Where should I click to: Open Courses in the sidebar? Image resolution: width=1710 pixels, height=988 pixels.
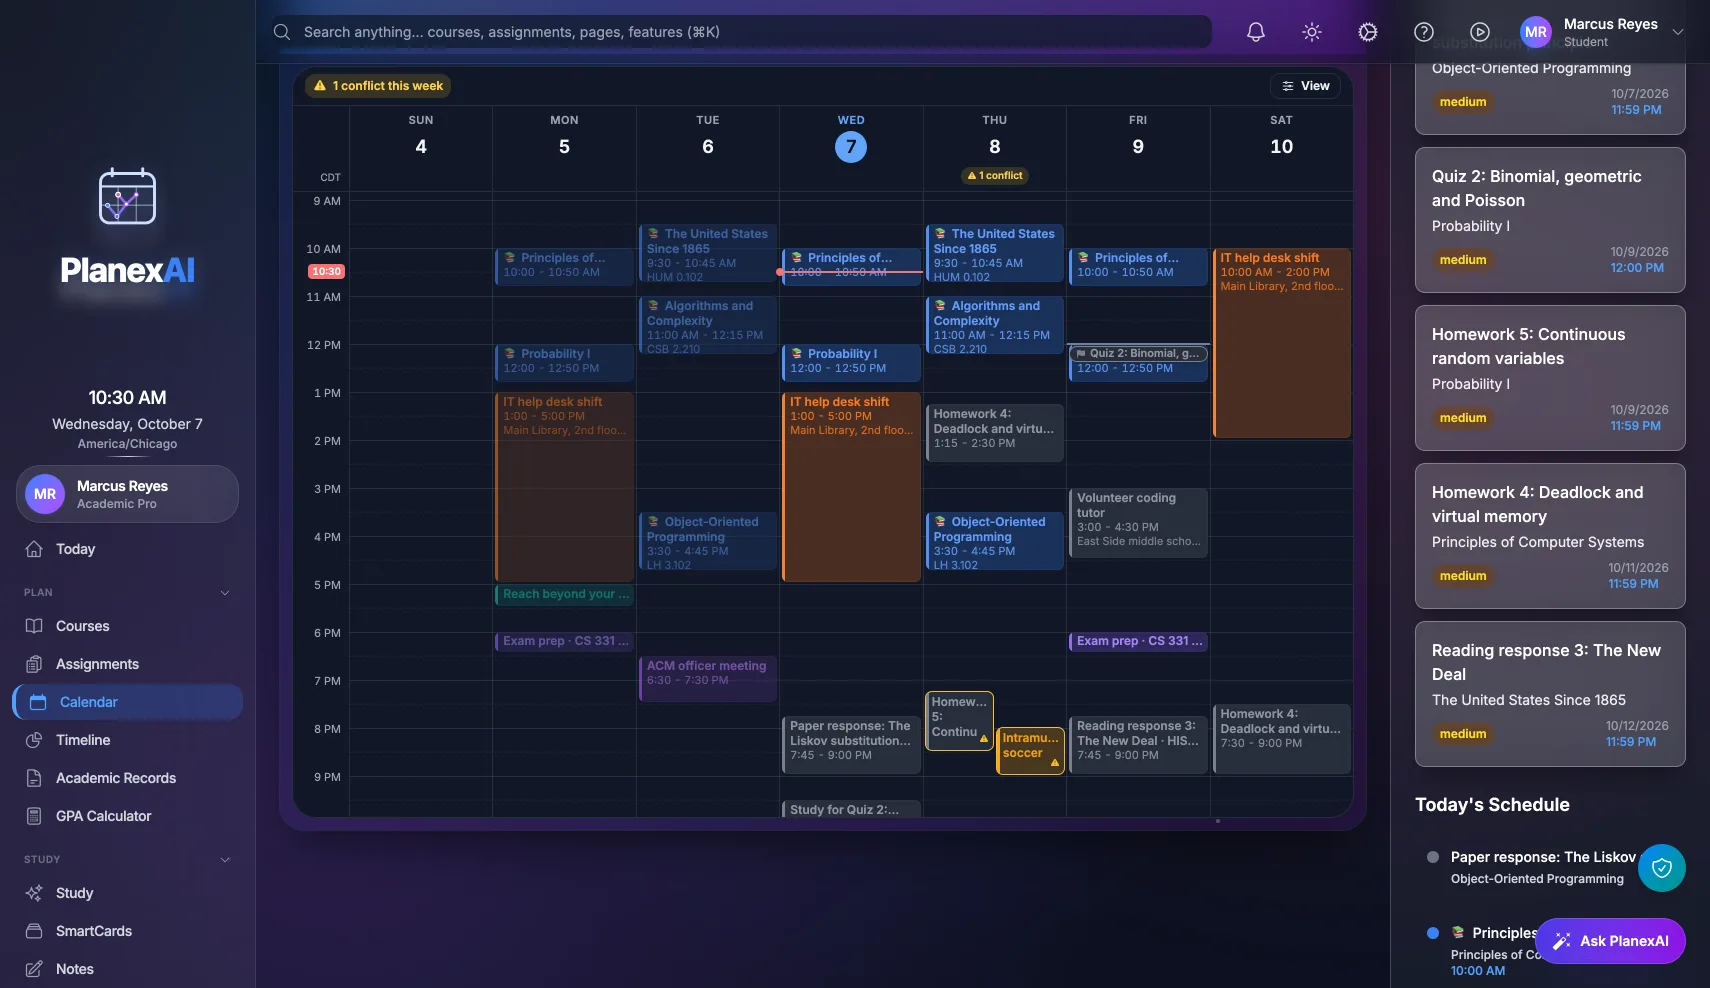(x=127, y=626)
